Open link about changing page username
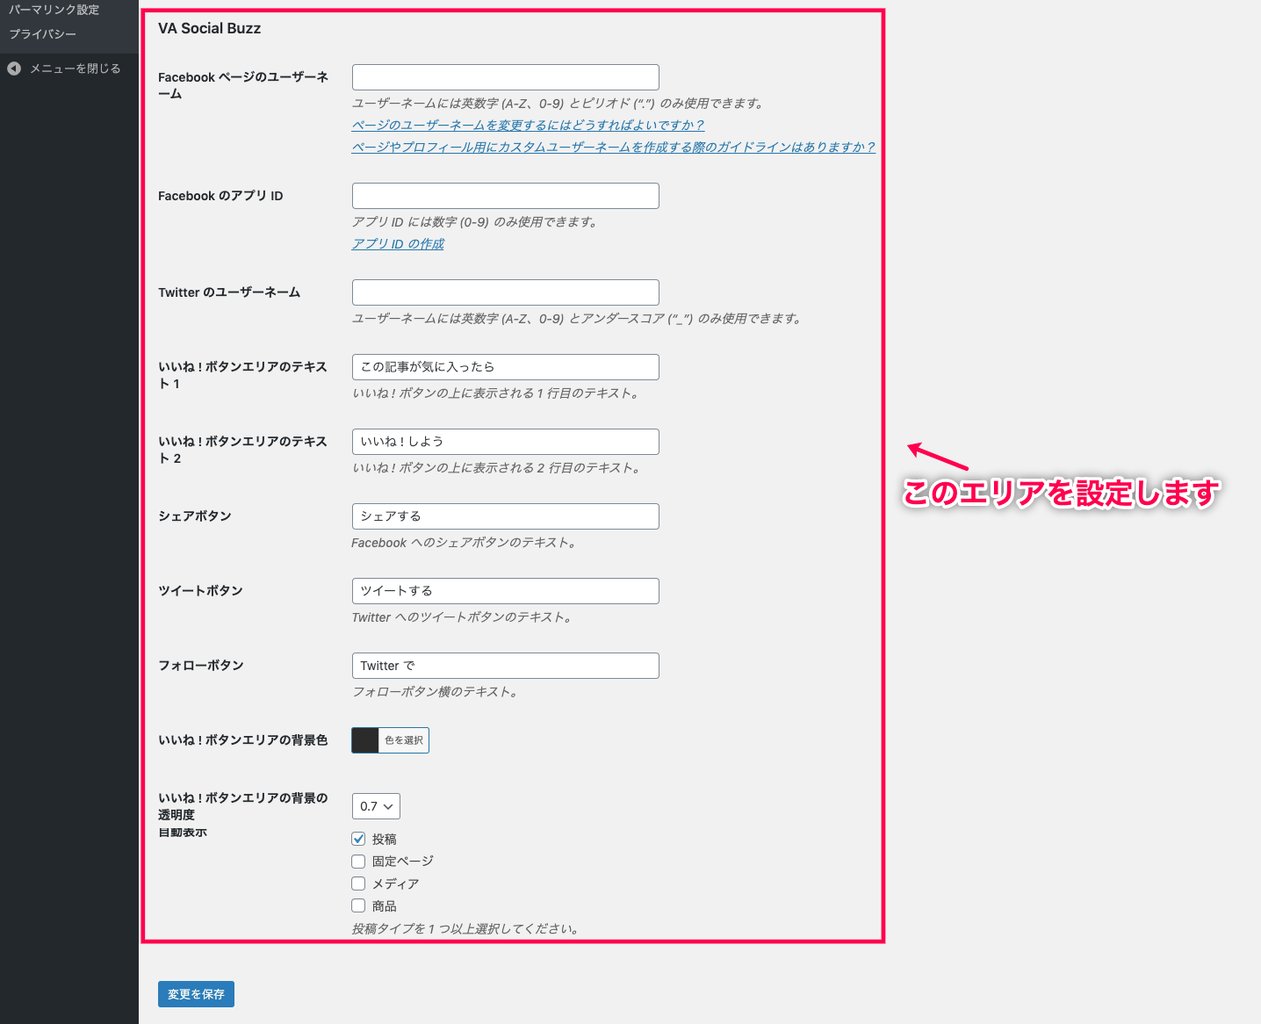This screenshot has height=1024, width=1261. pos(528,125)
